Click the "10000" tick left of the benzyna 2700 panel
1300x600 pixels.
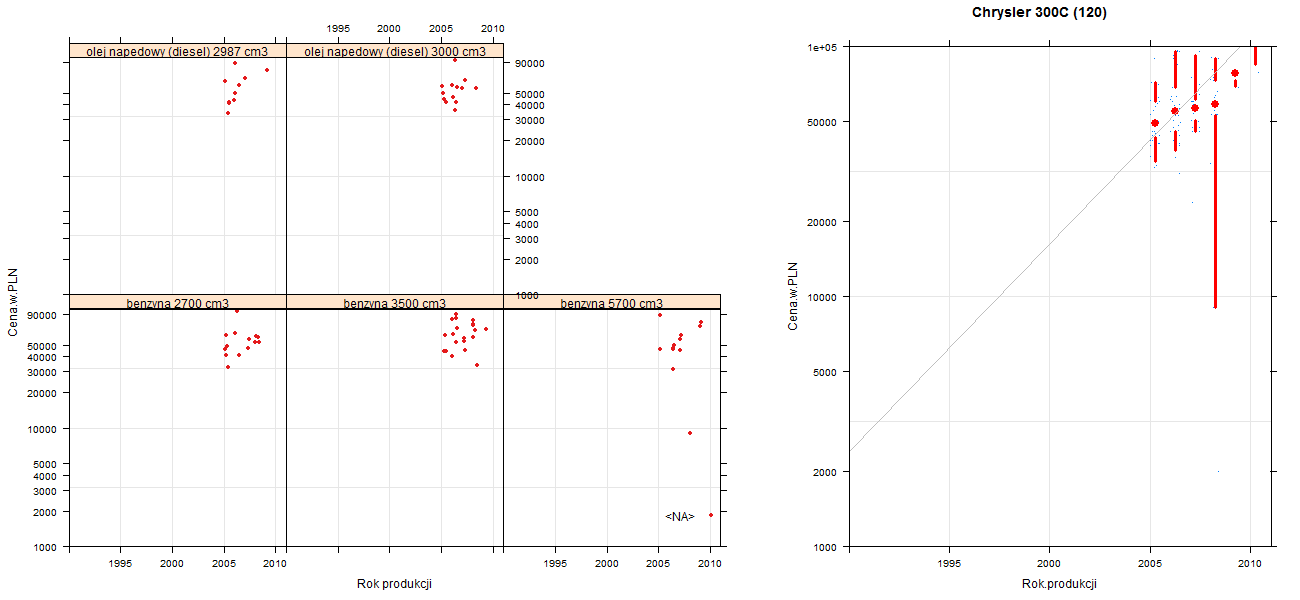(44, 429)
